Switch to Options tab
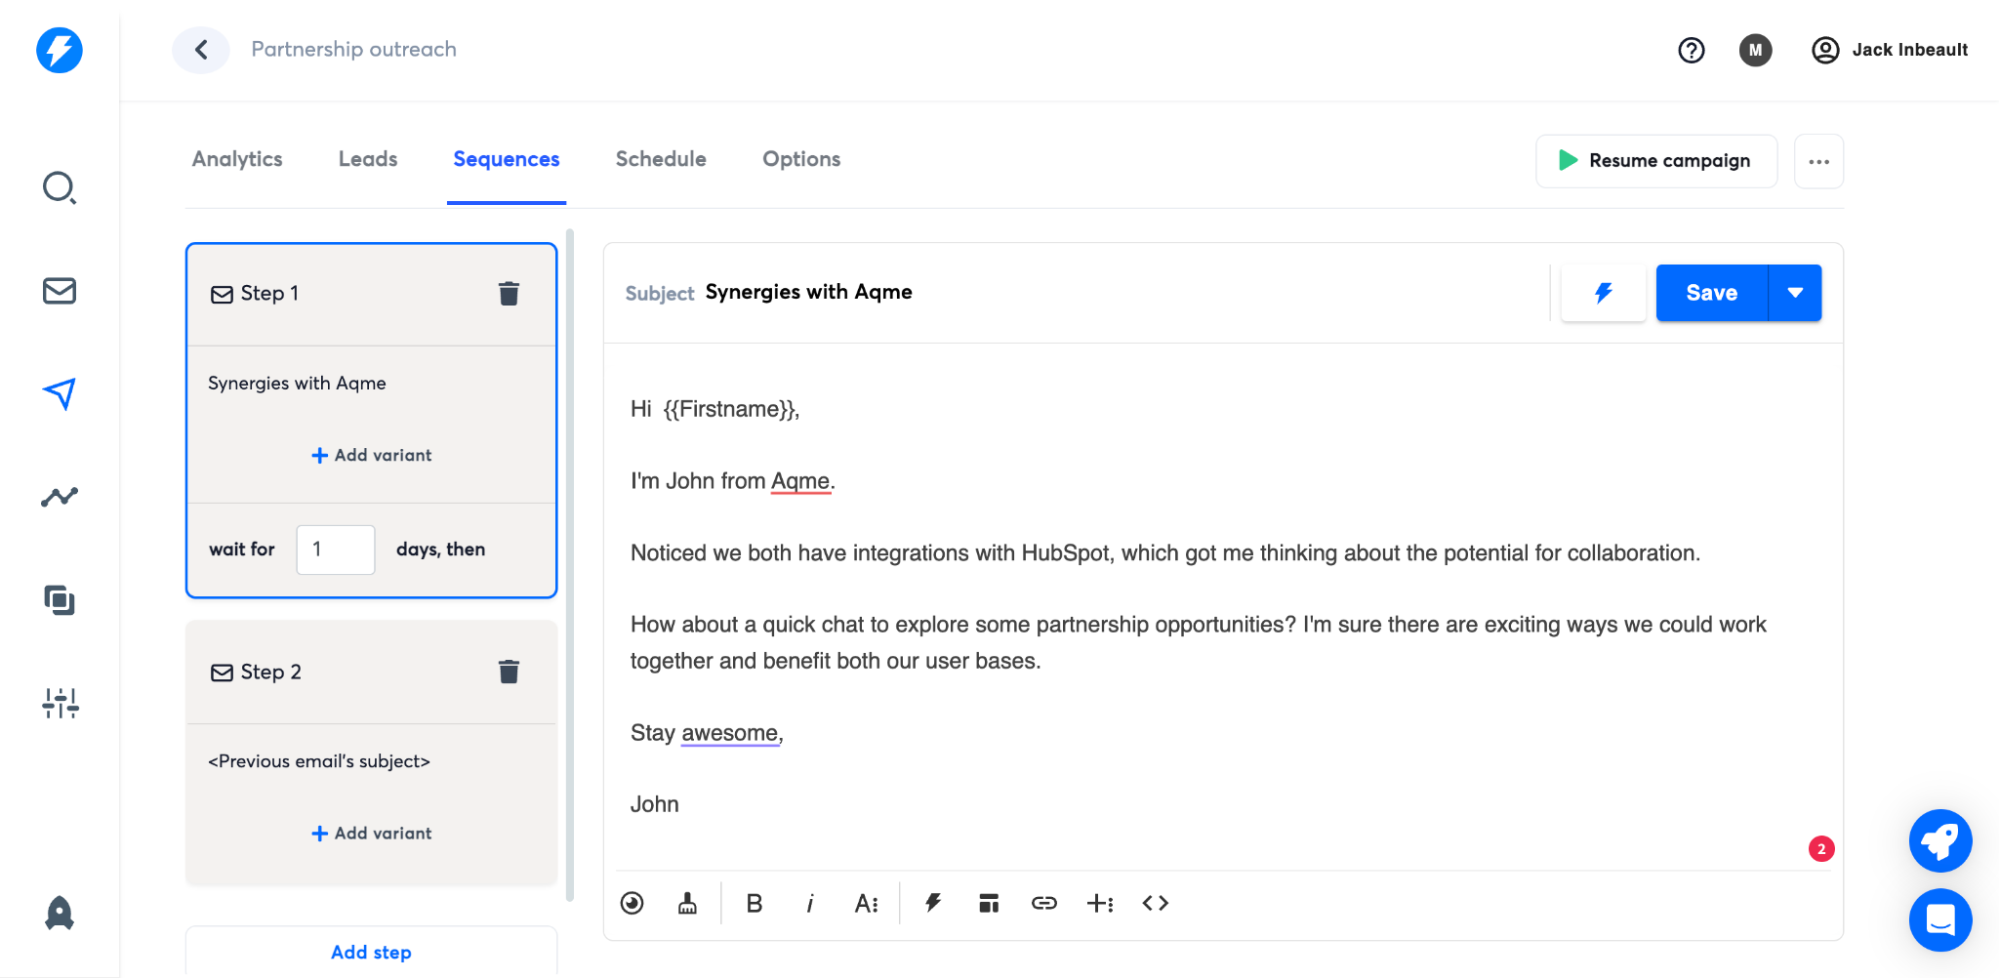 [801, 159]
